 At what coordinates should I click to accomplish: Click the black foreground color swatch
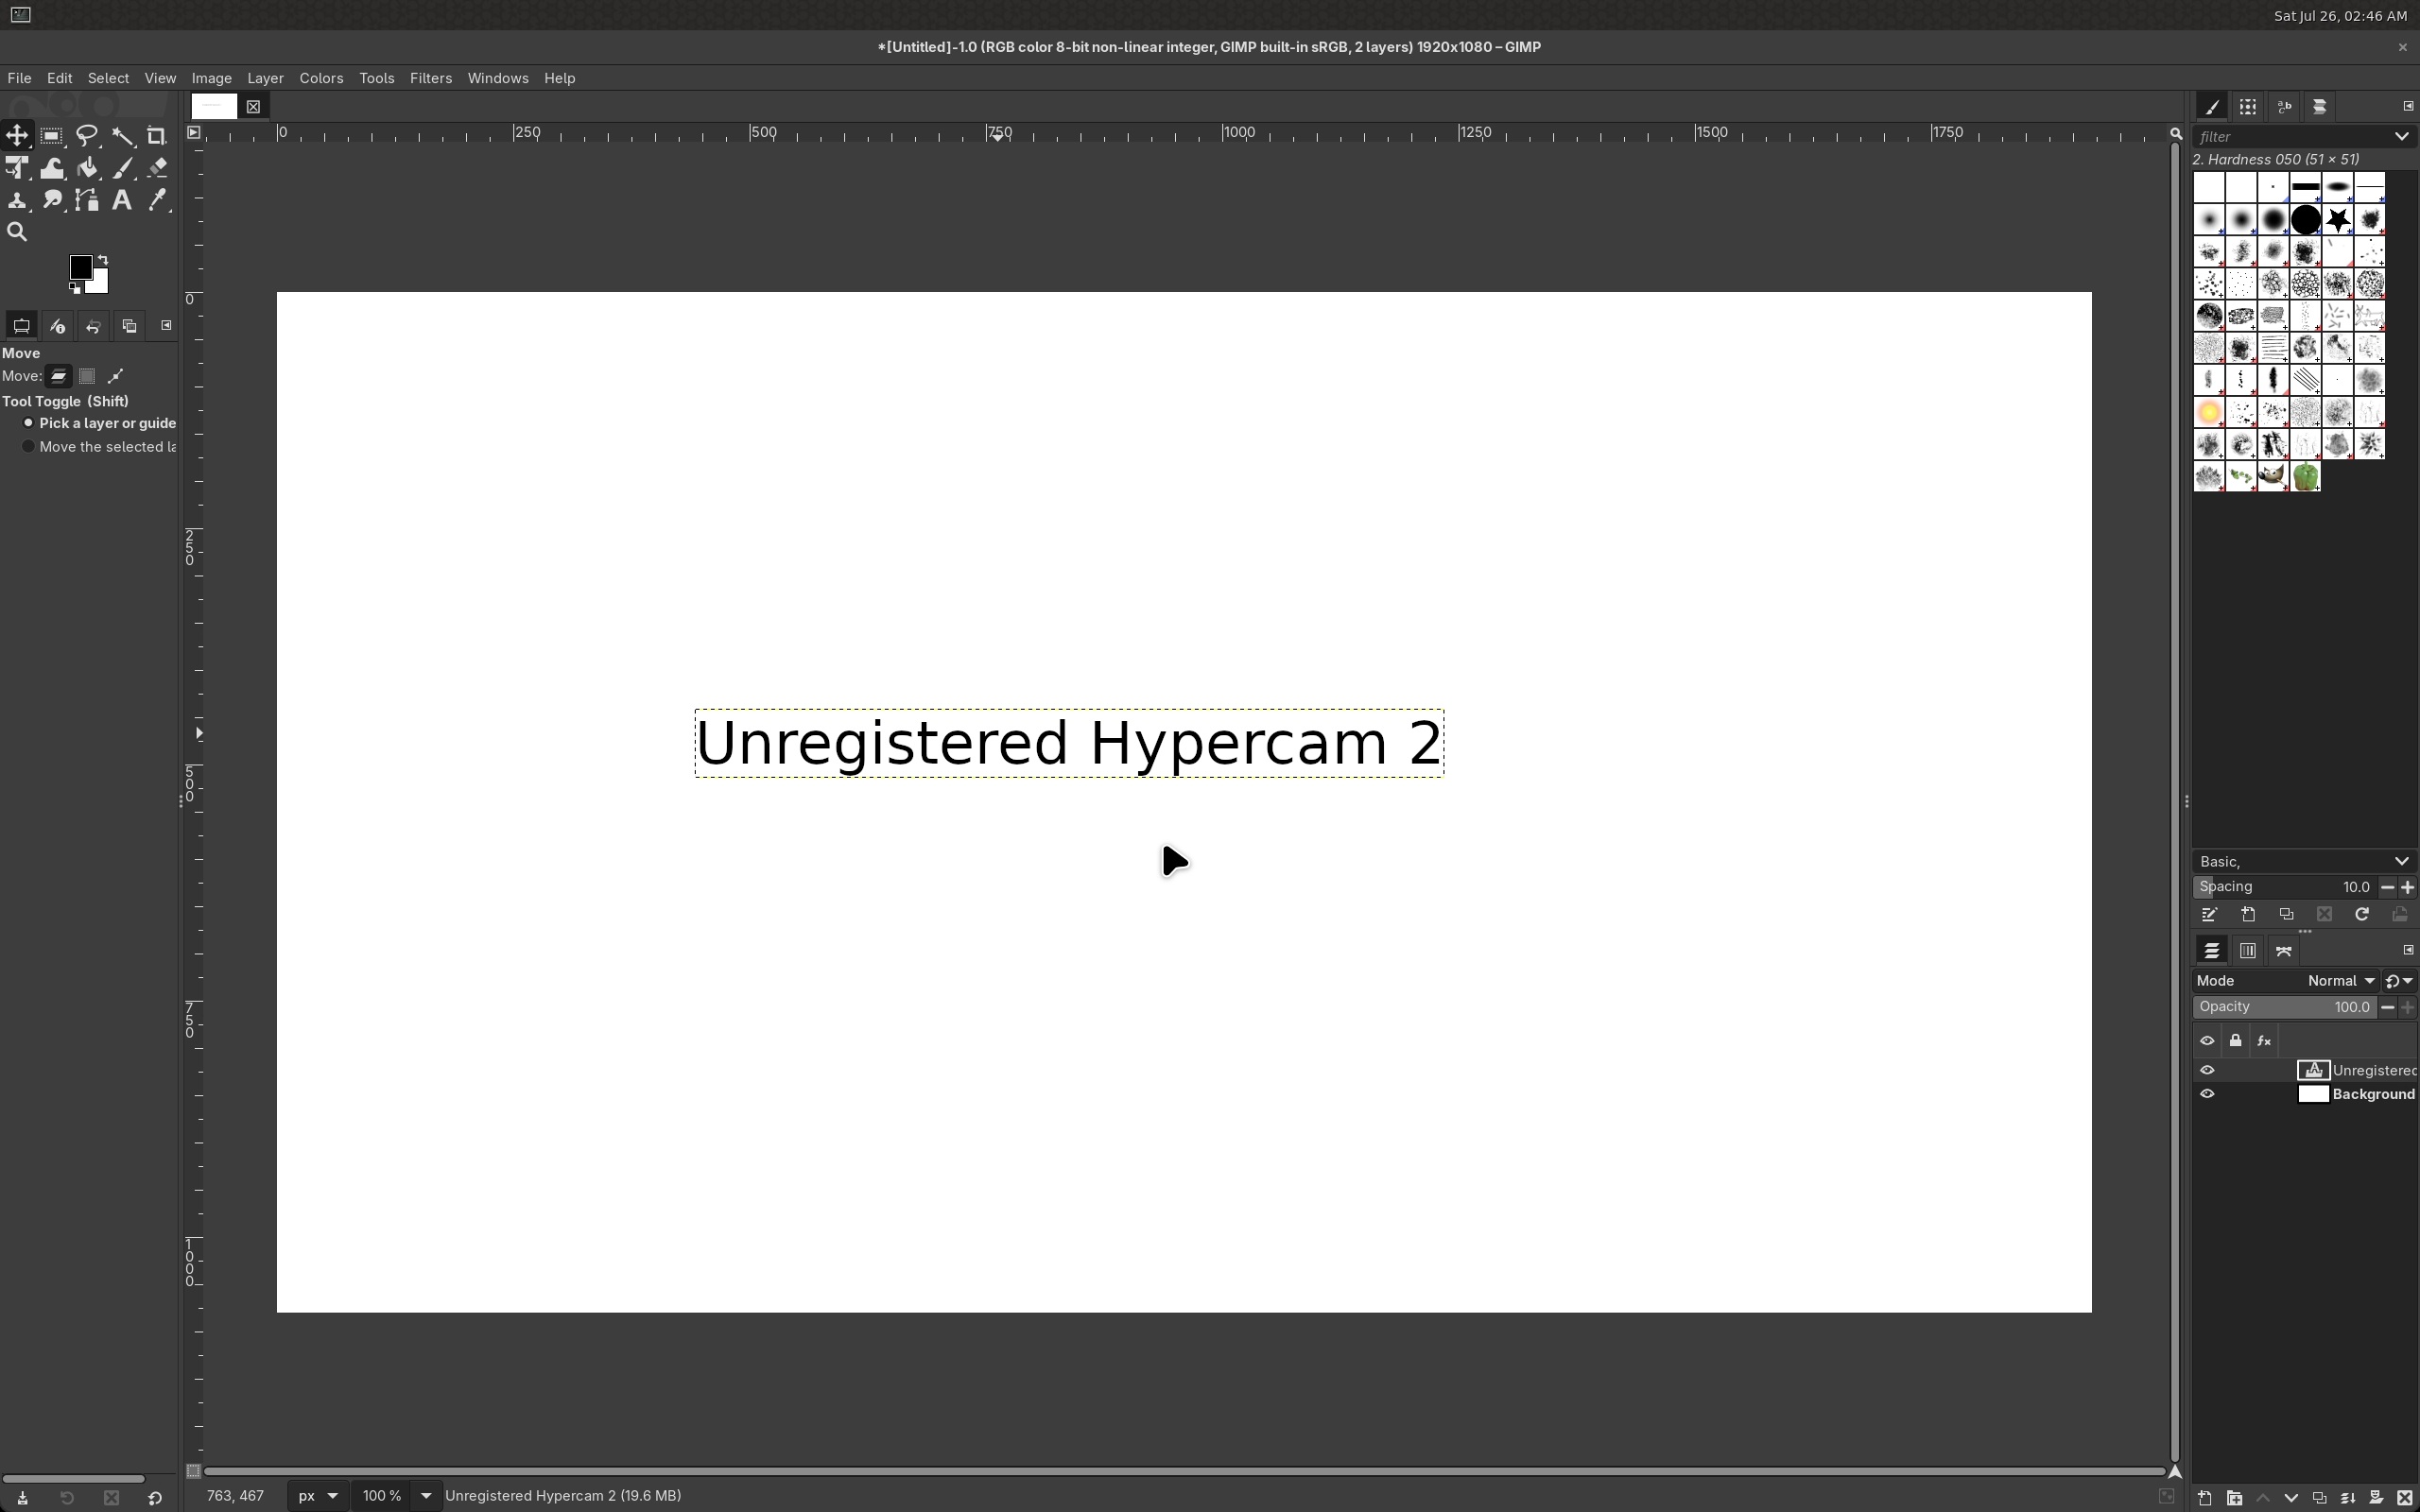click(80, 267)
